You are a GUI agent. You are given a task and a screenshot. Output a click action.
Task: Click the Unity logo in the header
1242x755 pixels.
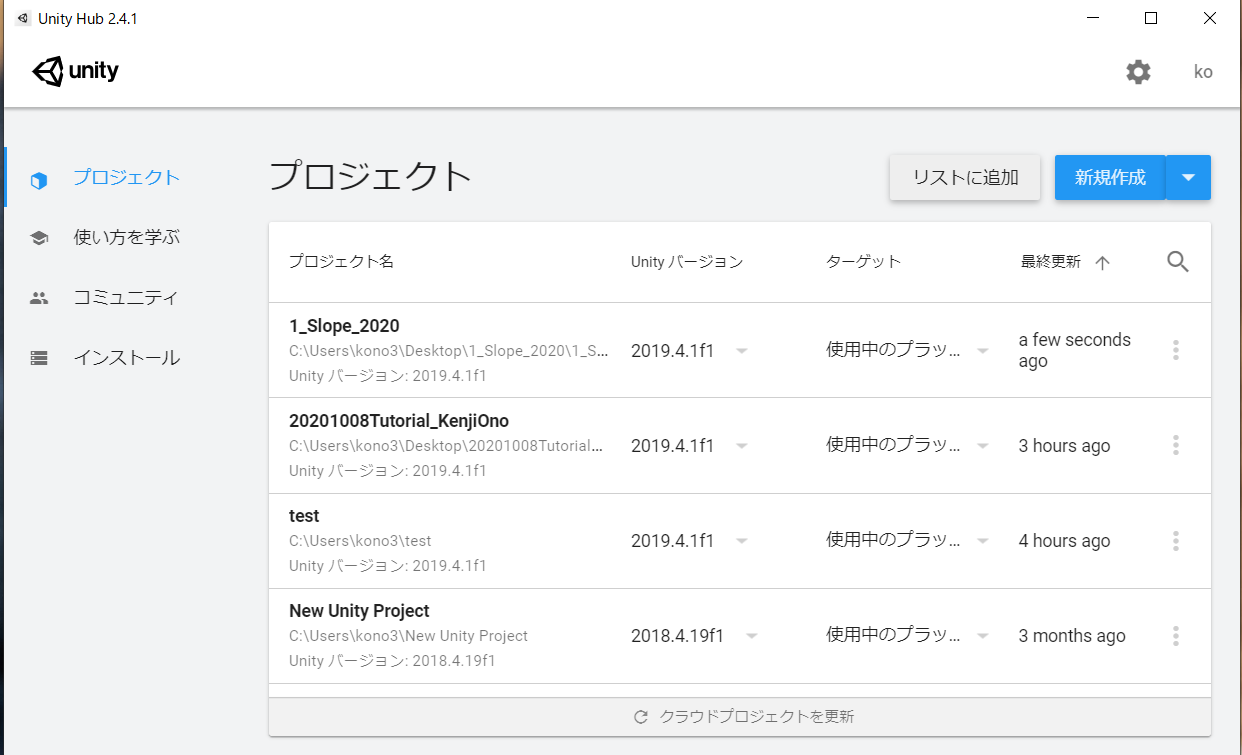click(x=75, y=71)
